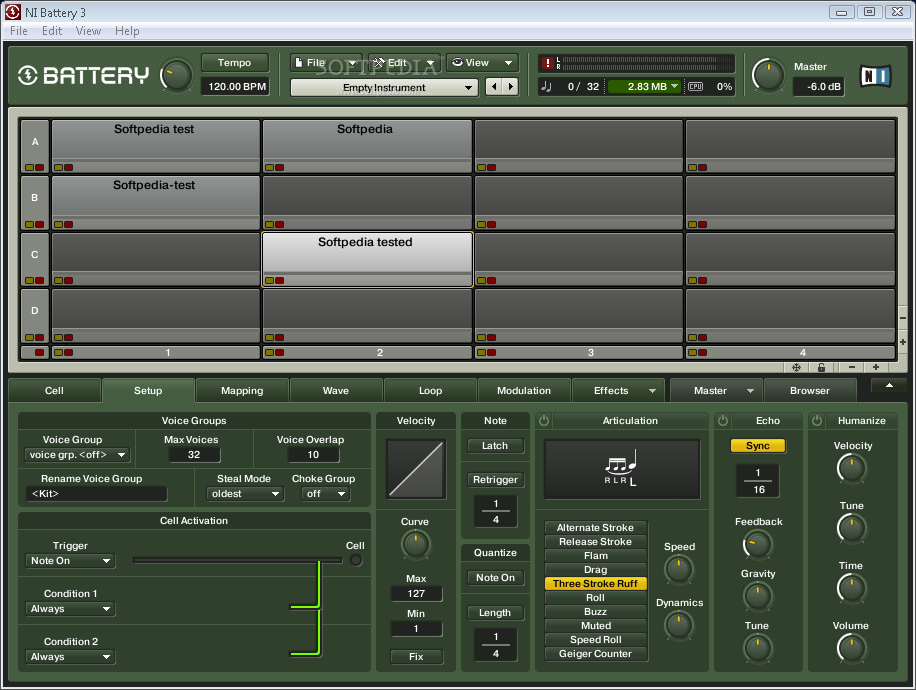Click the Quantize Note On button
916x690 pixels.
point(495,578)
